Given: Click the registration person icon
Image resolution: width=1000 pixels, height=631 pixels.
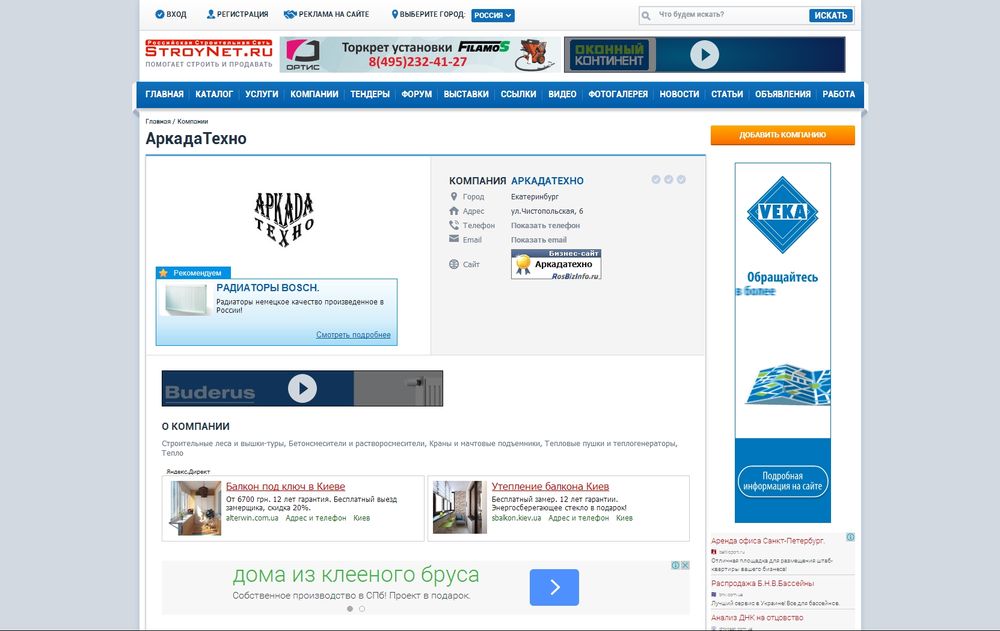Looking at the screenshot, I should 210,14.
